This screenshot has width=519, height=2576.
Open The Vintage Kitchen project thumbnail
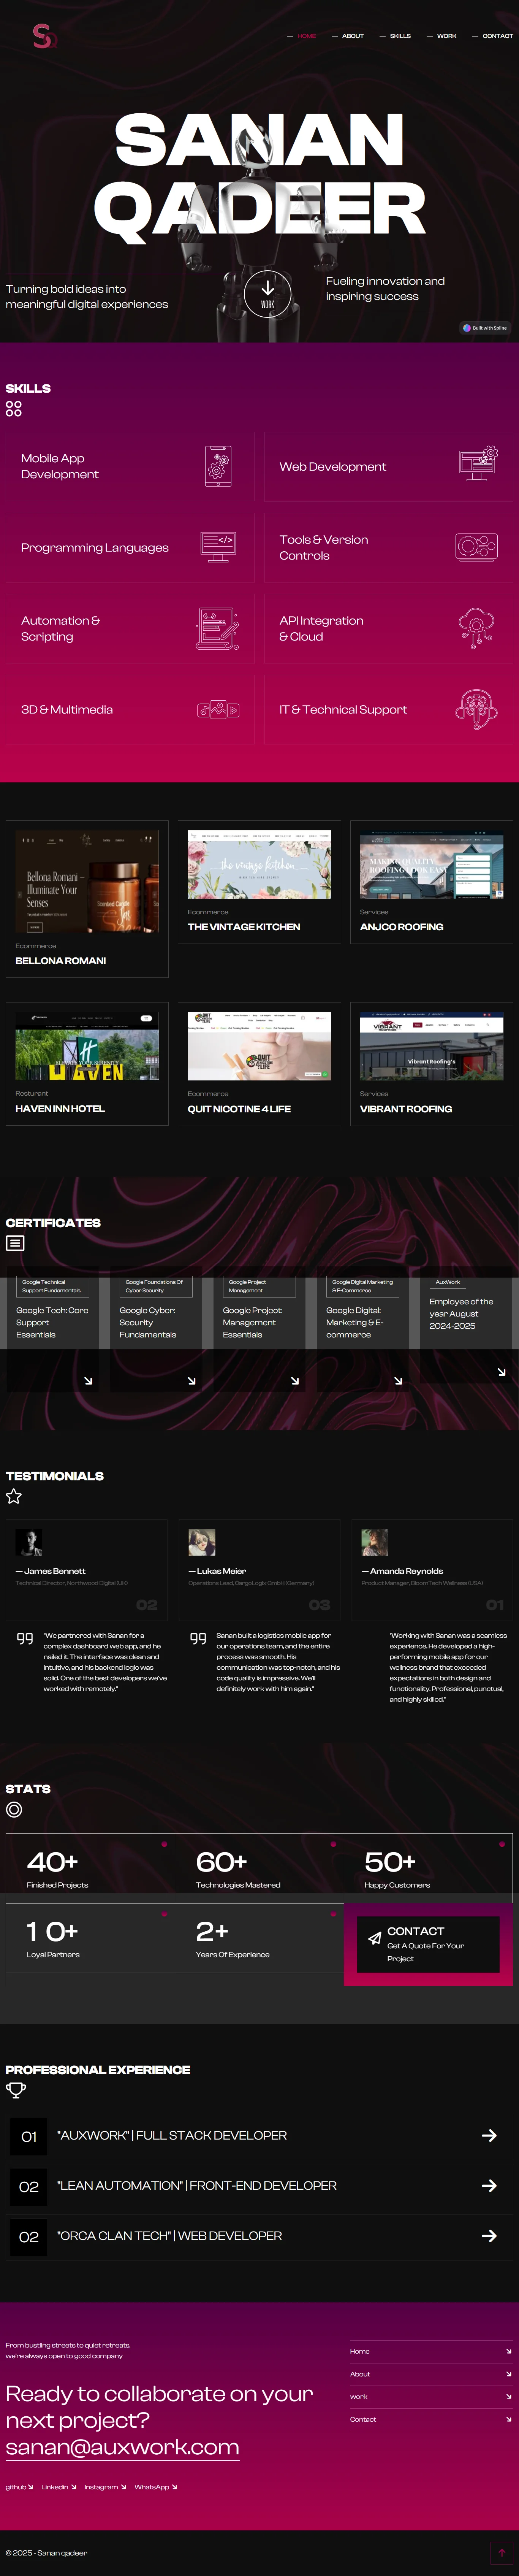pyautogui.click(x=259, y=865)
